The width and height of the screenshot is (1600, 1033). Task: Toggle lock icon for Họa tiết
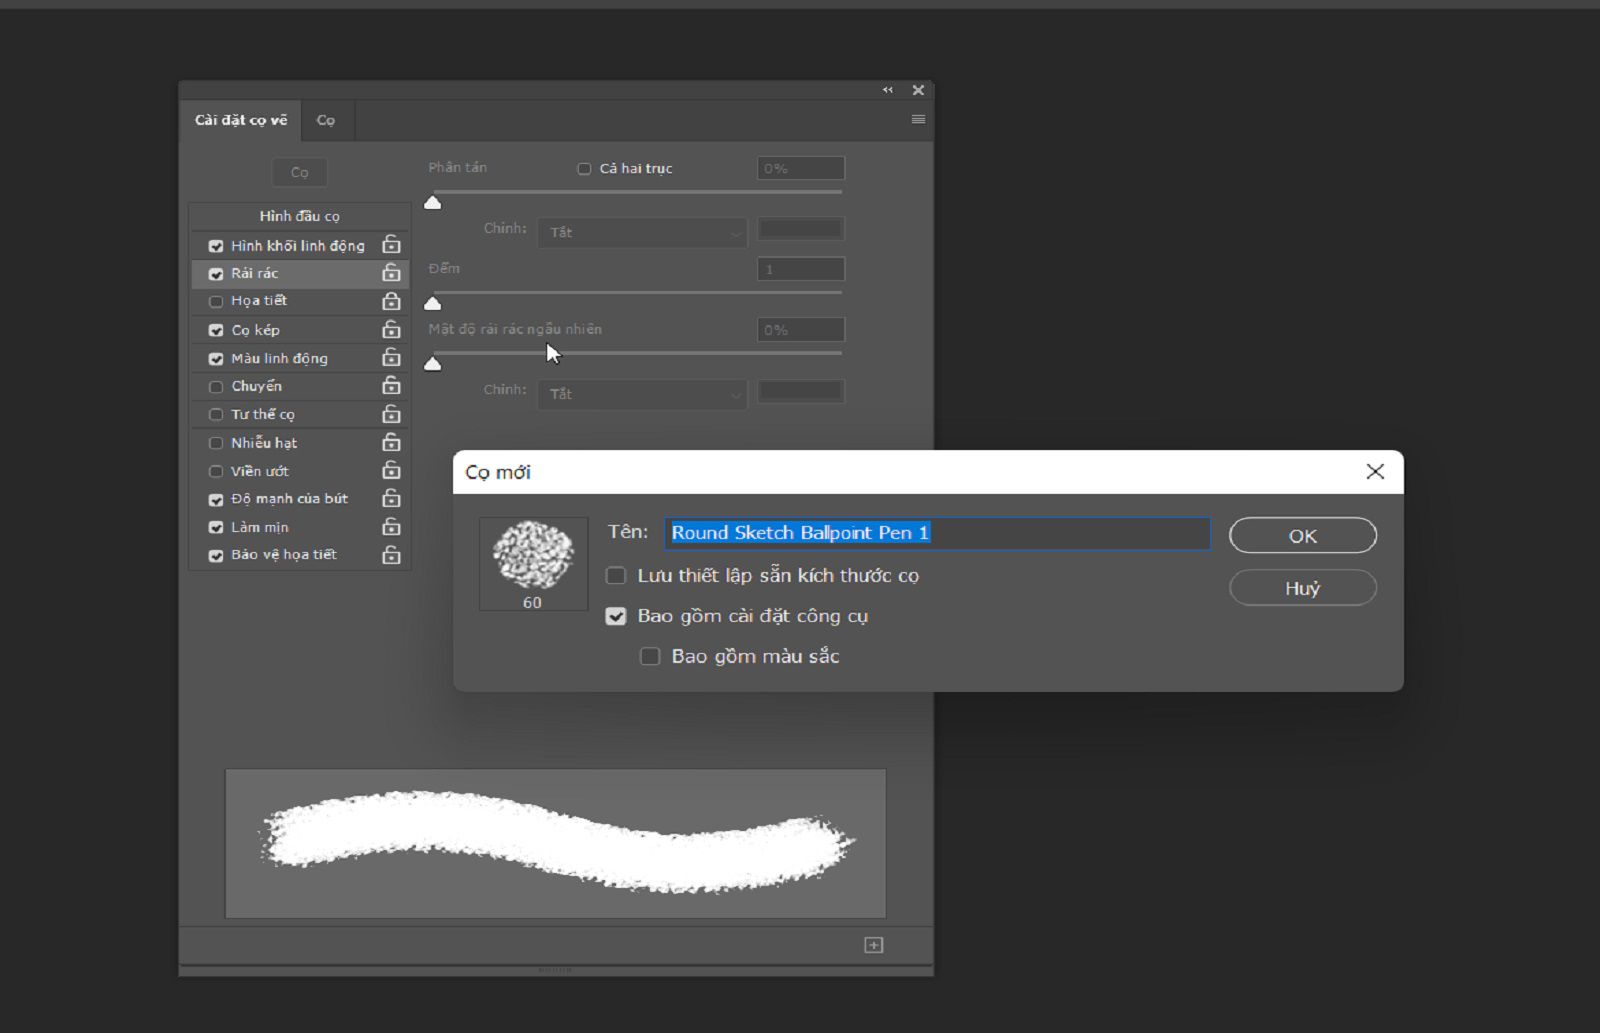(x=391, y=301)
